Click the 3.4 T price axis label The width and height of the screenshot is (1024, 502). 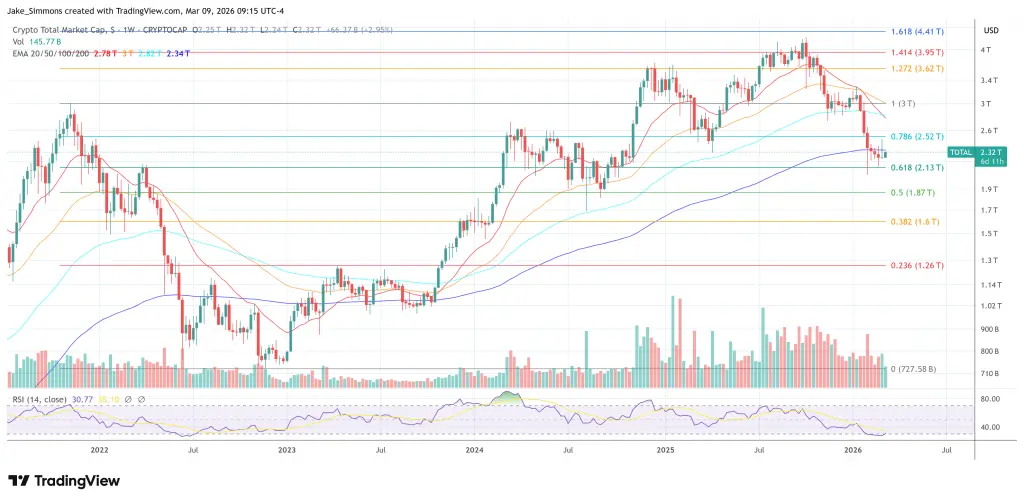[989, 80]
